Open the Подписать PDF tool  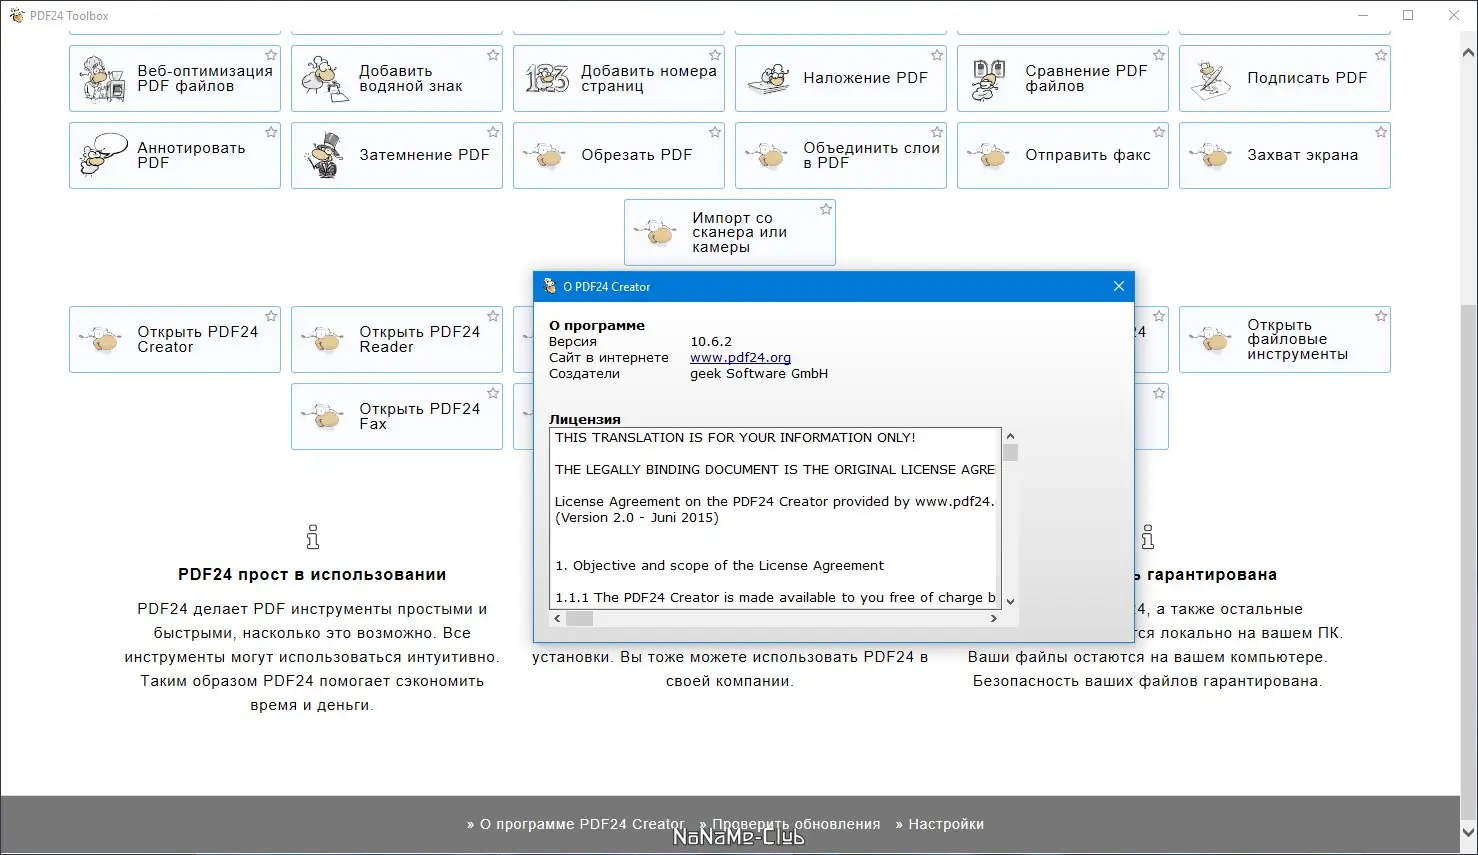pos(1285,78)
